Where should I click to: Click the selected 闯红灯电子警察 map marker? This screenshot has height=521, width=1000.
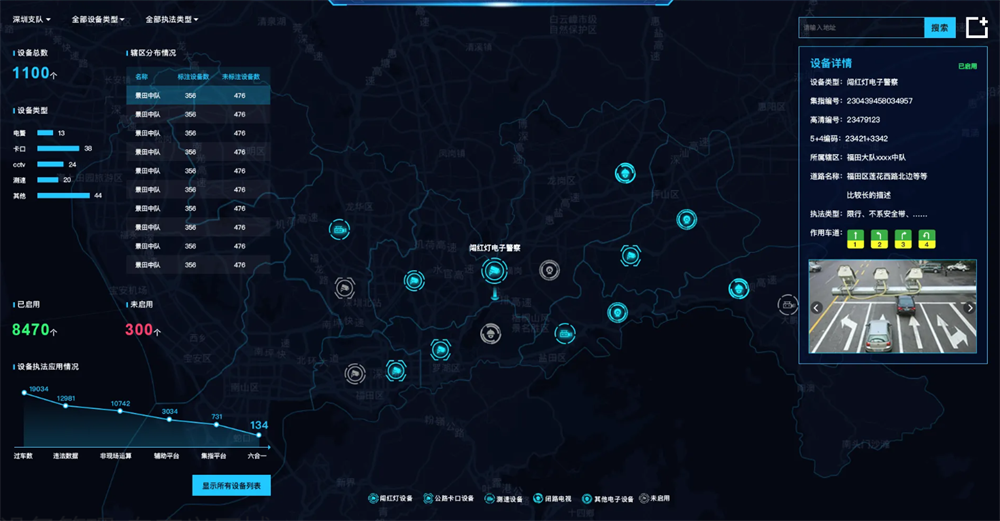click(x=492, y=270)
